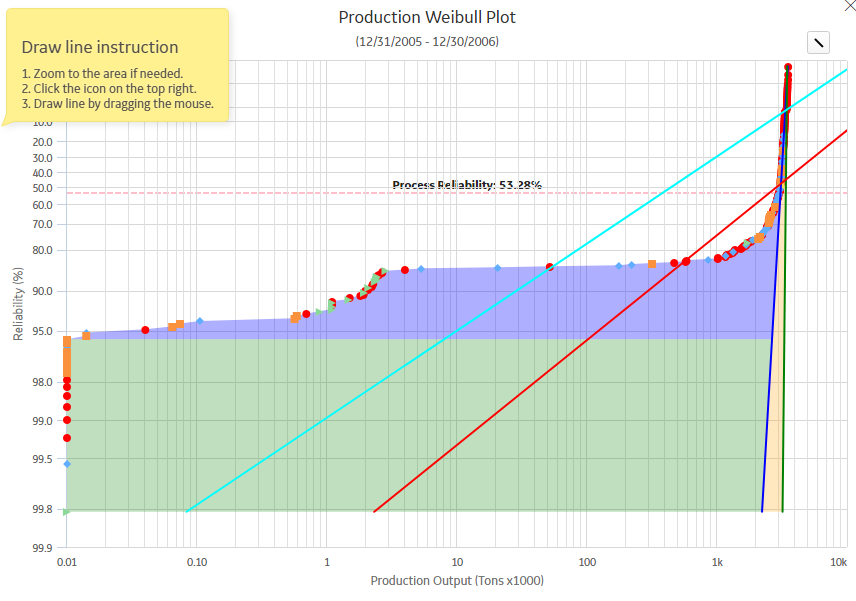
Task: Click the 20.0 reliability axis label
Action: [x=43, y=141]
